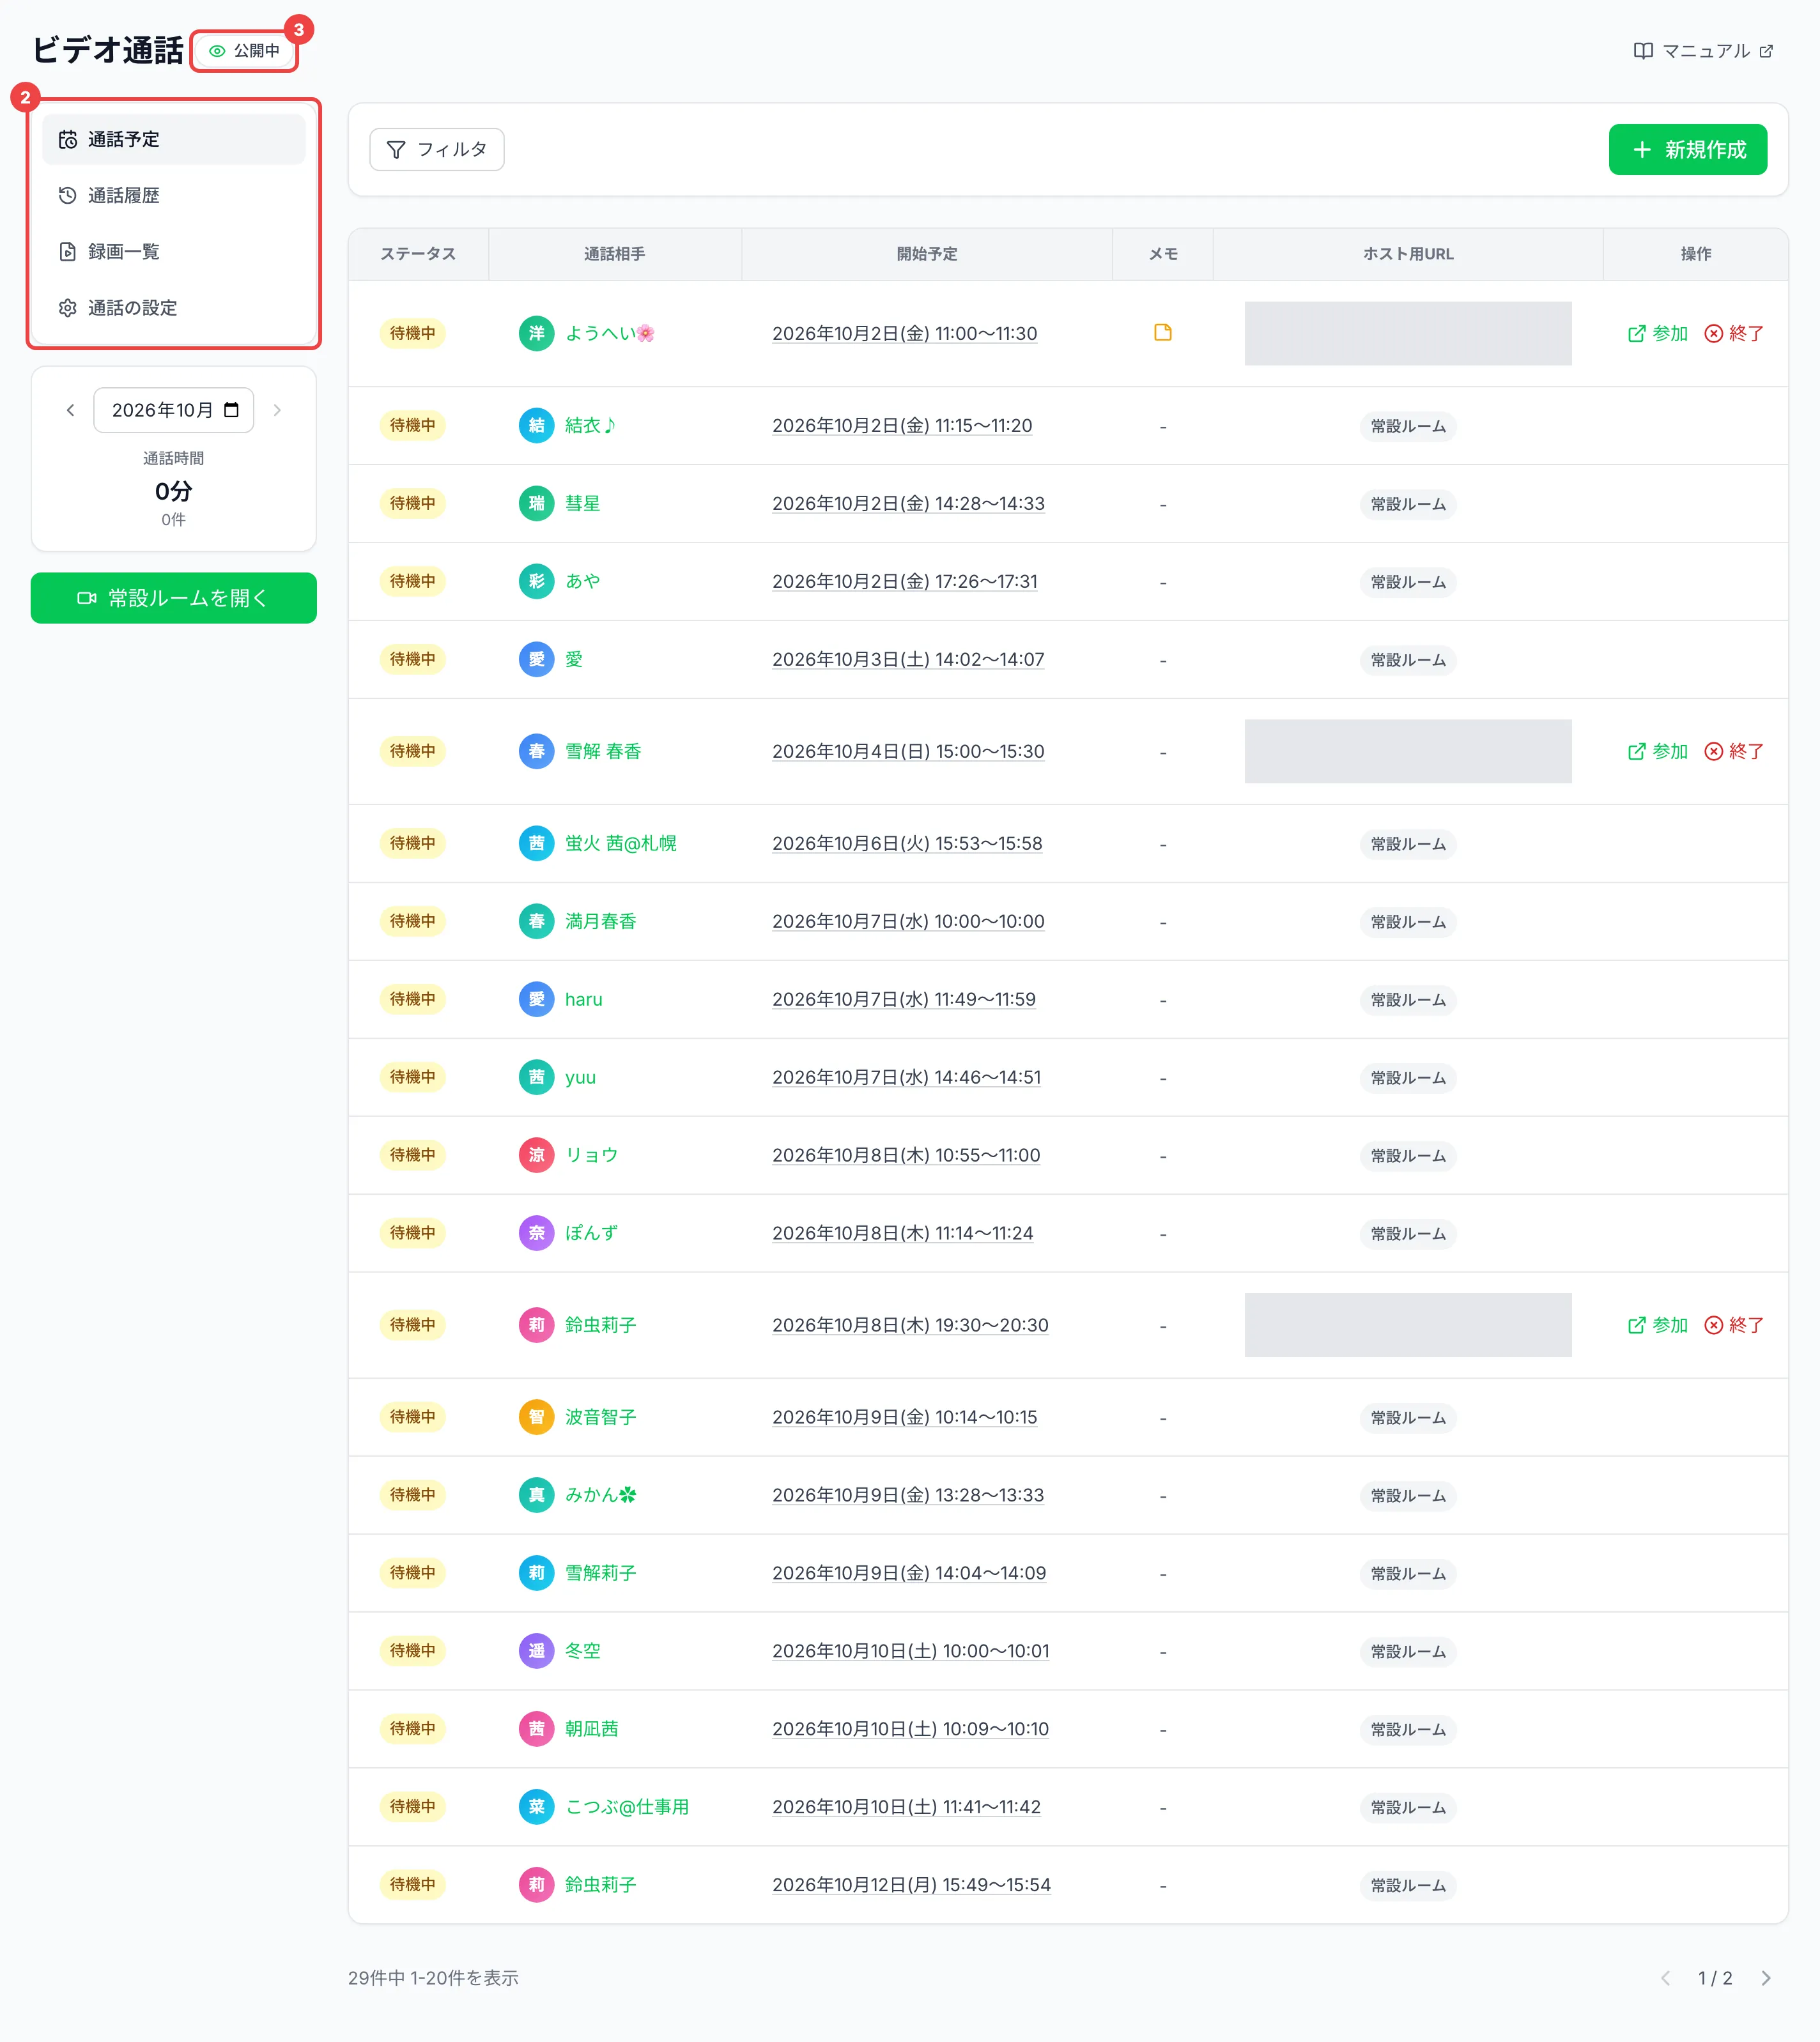
Task: Click 終了 for 雪解 春香's call
Action: coord(1734,751)
